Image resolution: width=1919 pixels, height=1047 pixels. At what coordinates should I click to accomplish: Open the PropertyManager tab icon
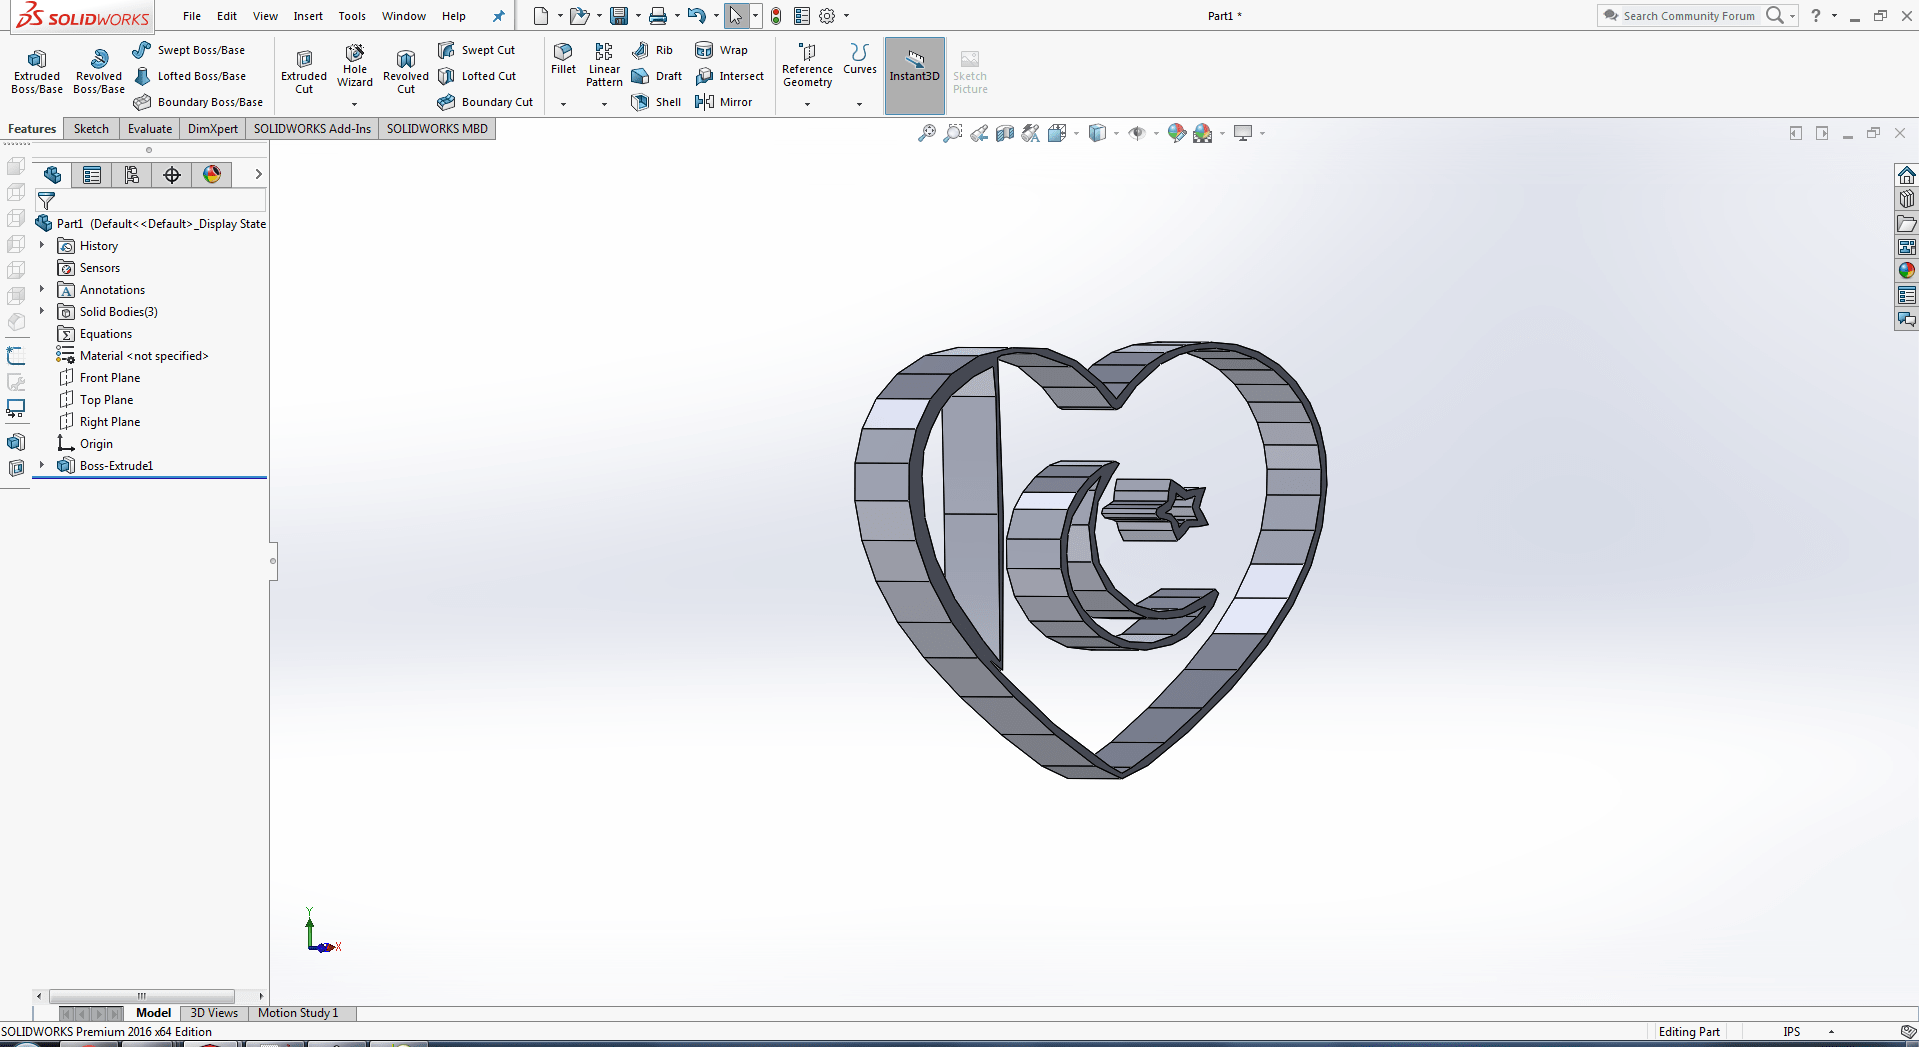click(92, 175)
